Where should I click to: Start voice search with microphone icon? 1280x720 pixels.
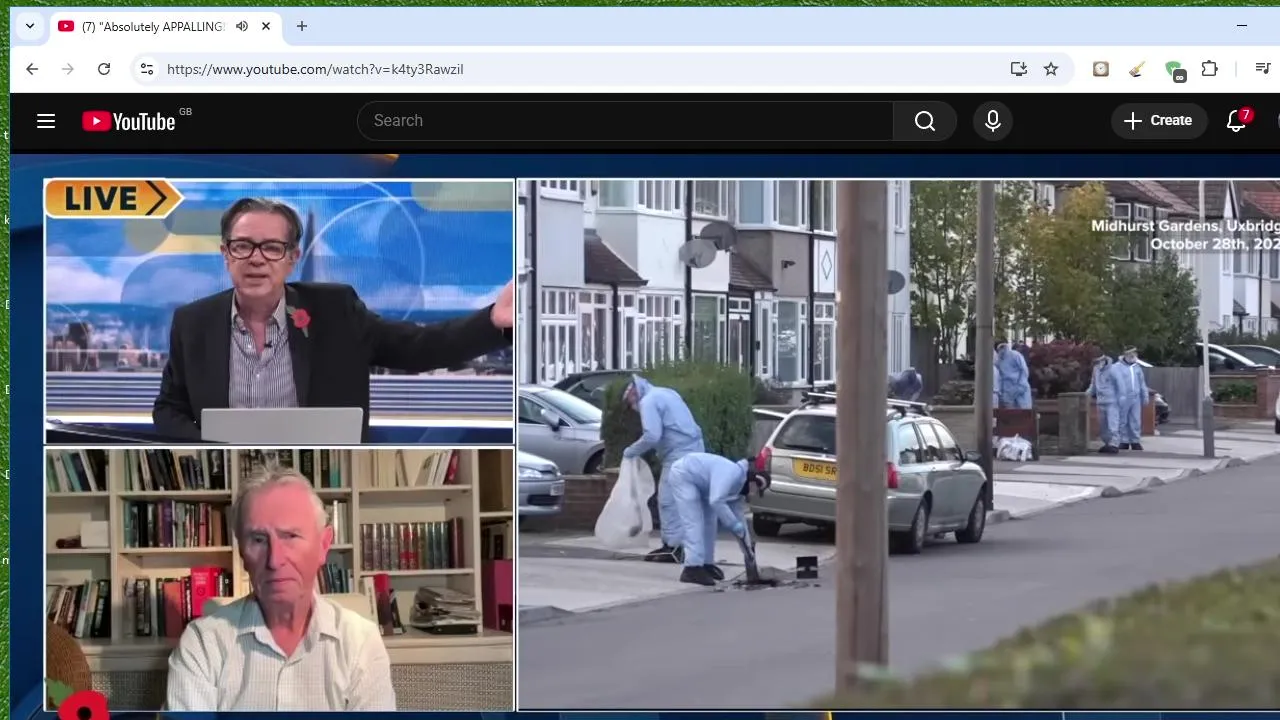pos(993,121)
